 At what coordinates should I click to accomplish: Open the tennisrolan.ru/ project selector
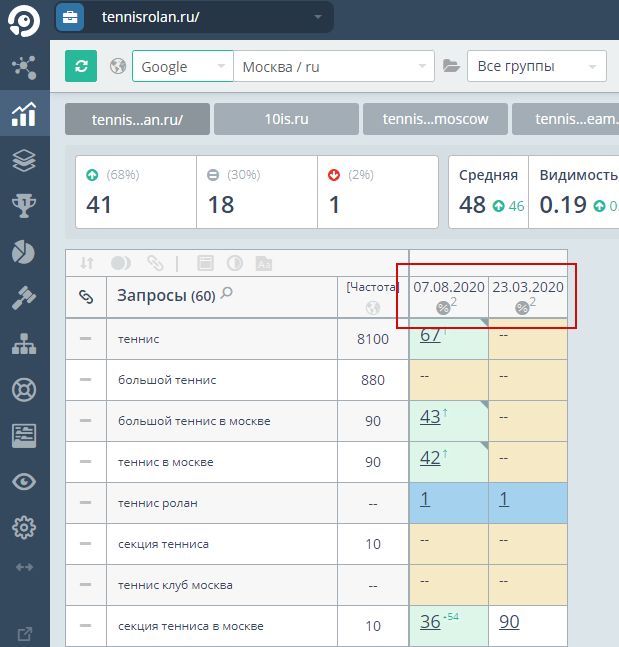[193, 17]
